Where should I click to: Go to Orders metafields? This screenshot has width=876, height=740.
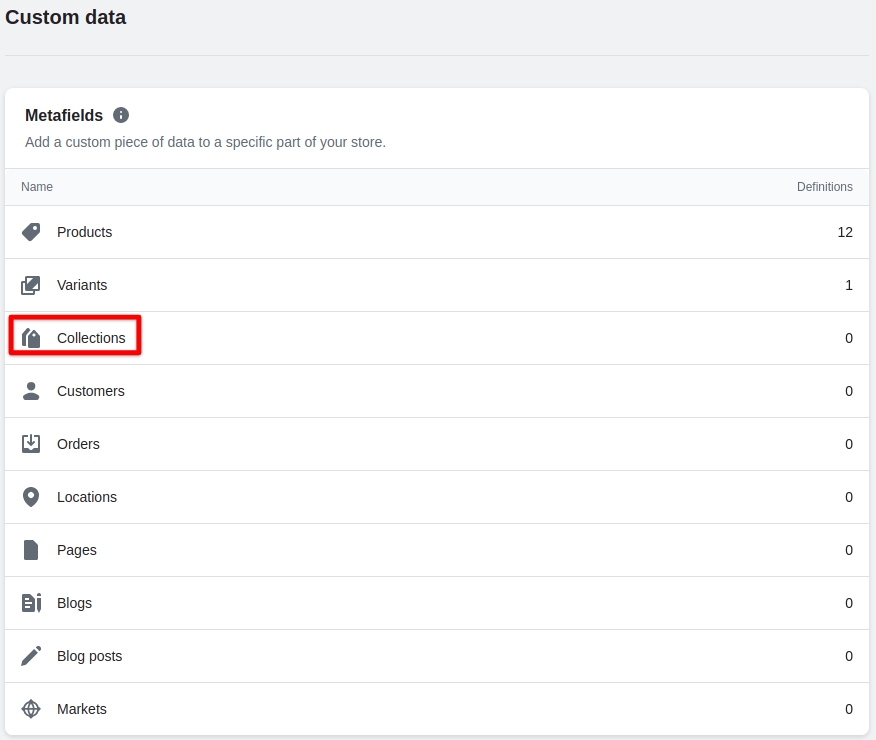pyautogui.click(x=78, y=444)
